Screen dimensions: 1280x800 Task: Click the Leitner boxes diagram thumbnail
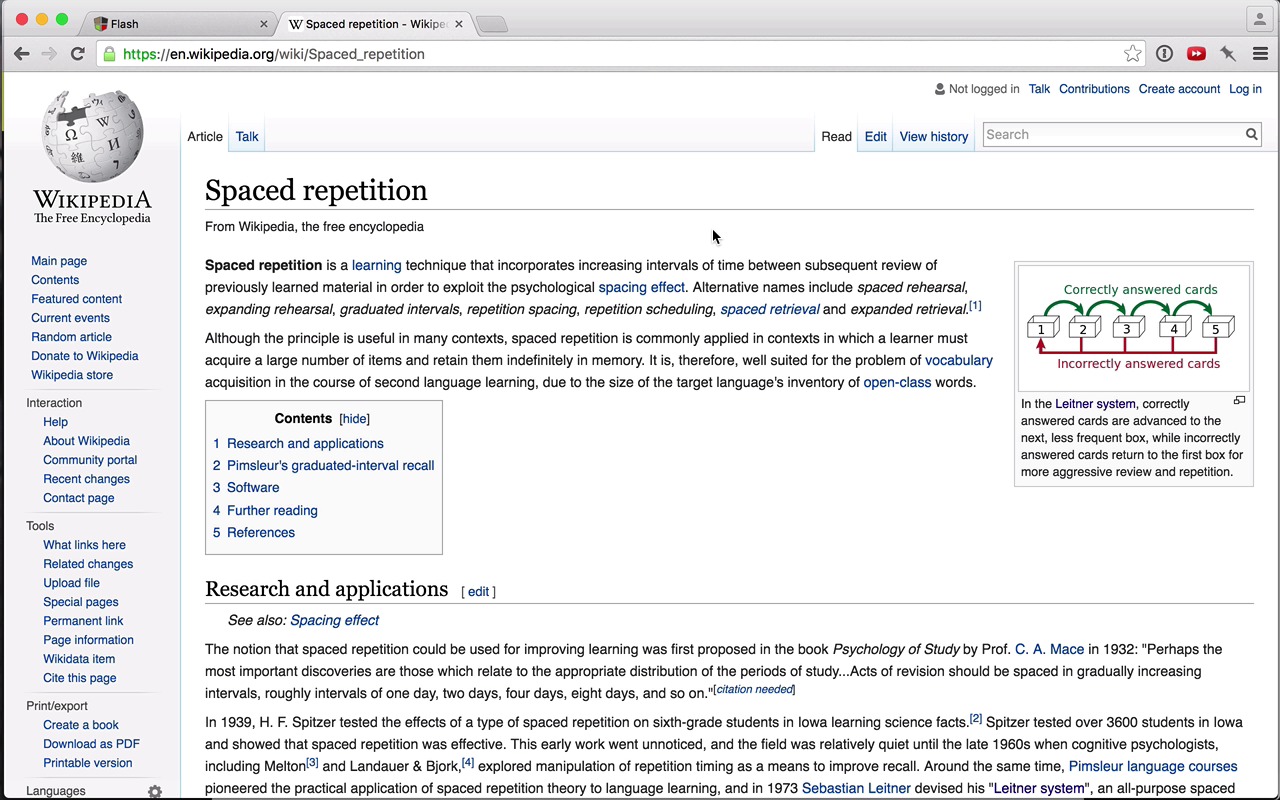[x=1134, y=328]
